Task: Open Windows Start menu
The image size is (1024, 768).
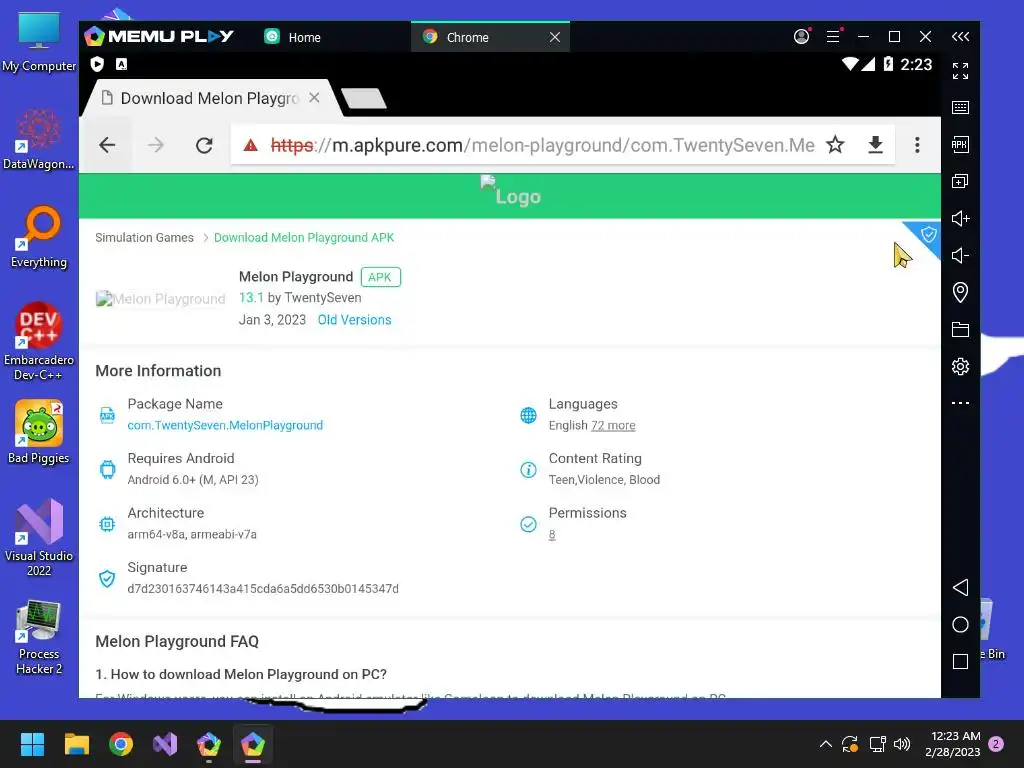Action: pos(32,744)
